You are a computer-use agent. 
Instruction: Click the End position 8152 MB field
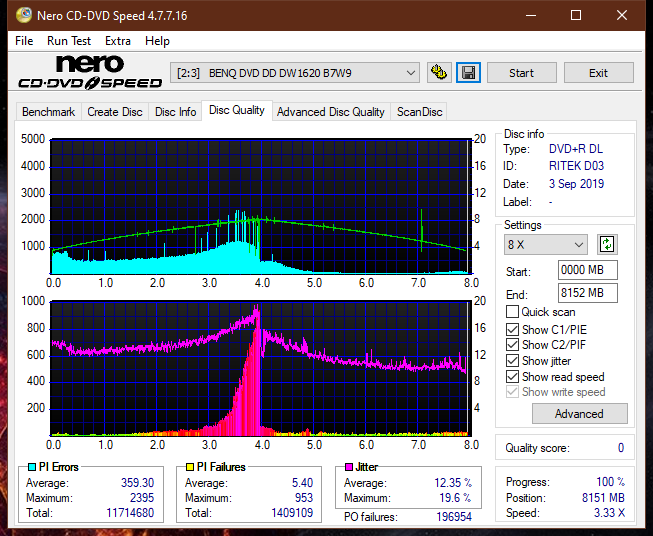587,293
